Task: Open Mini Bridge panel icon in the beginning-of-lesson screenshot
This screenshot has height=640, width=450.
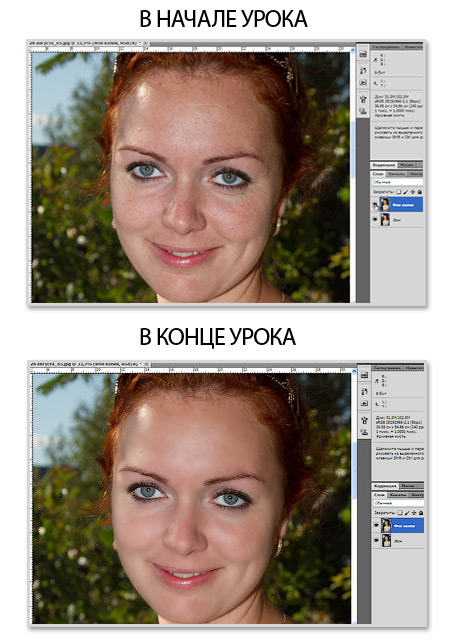Action: [363, 54]
